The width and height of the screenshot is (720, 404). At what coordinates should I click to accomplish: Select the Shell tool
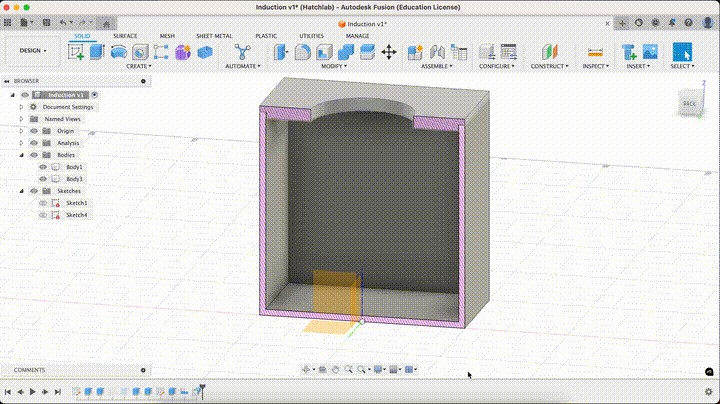coord(324,52)
